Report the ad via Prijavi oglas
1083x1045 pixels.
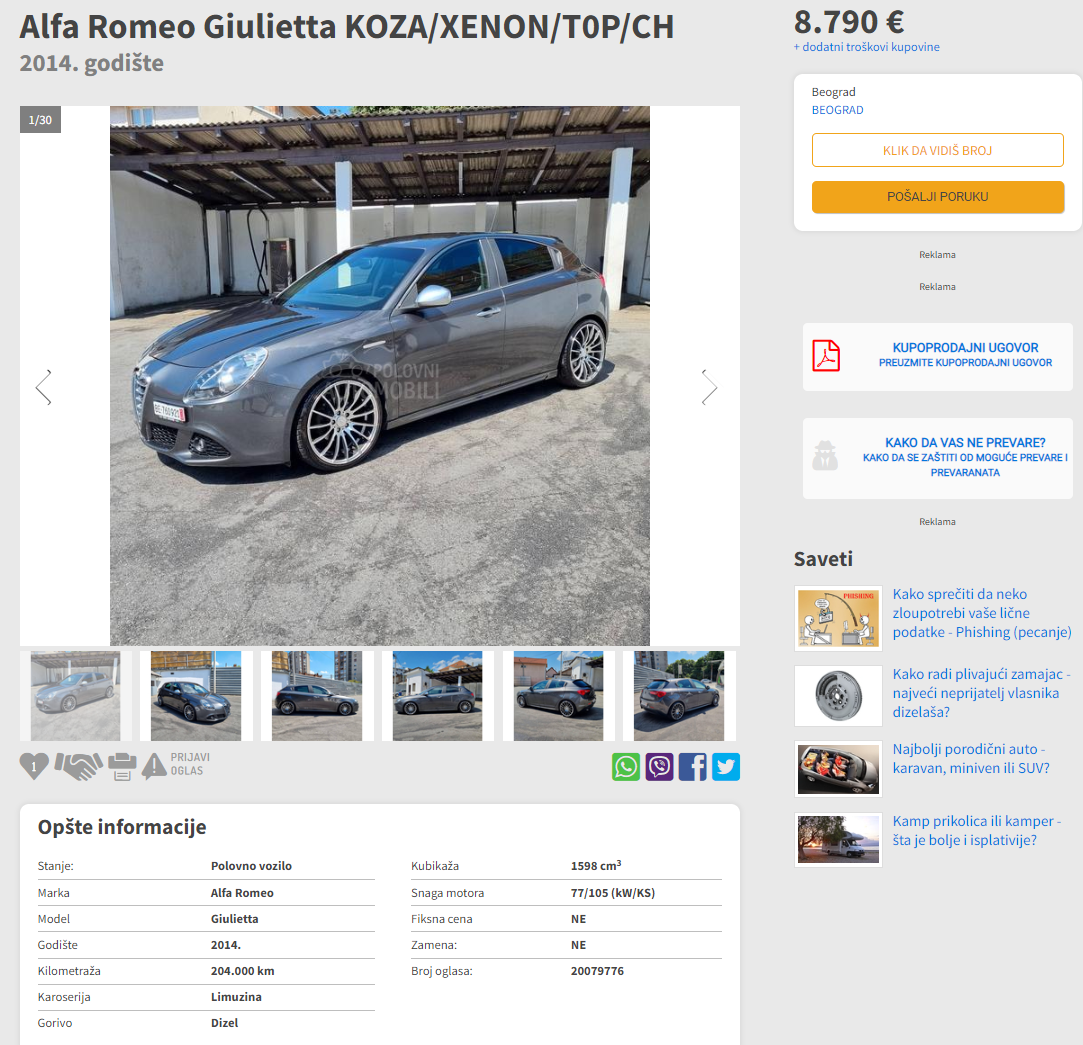[176, 765]
